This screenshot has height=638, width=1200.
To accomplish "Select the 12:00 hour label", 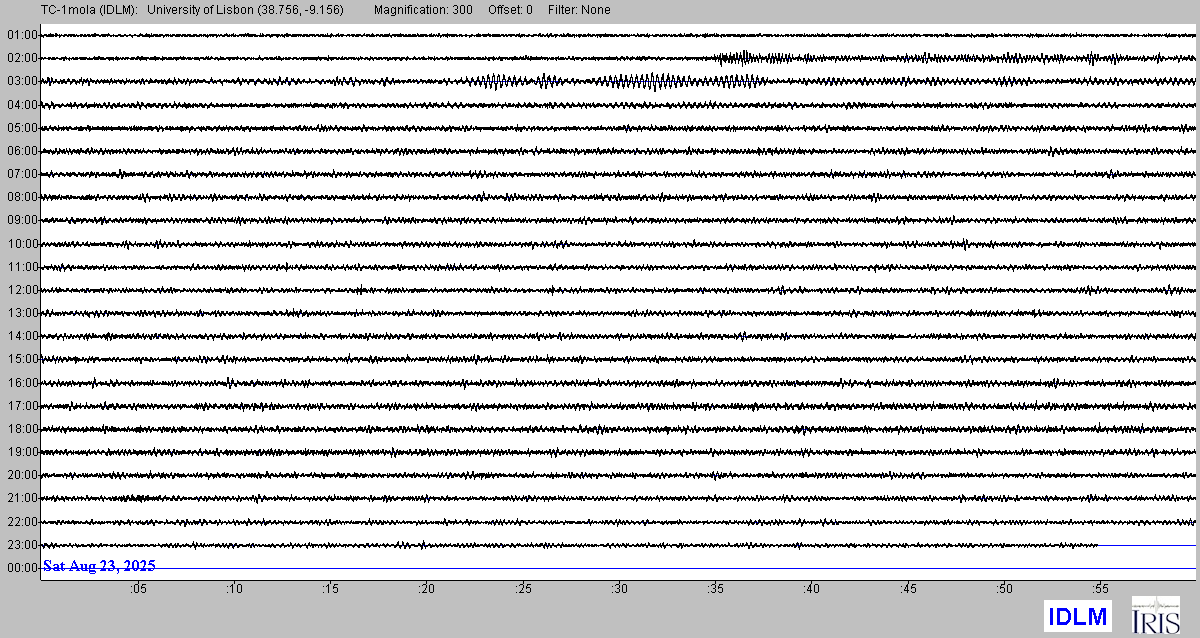I will tap(21, 290).
